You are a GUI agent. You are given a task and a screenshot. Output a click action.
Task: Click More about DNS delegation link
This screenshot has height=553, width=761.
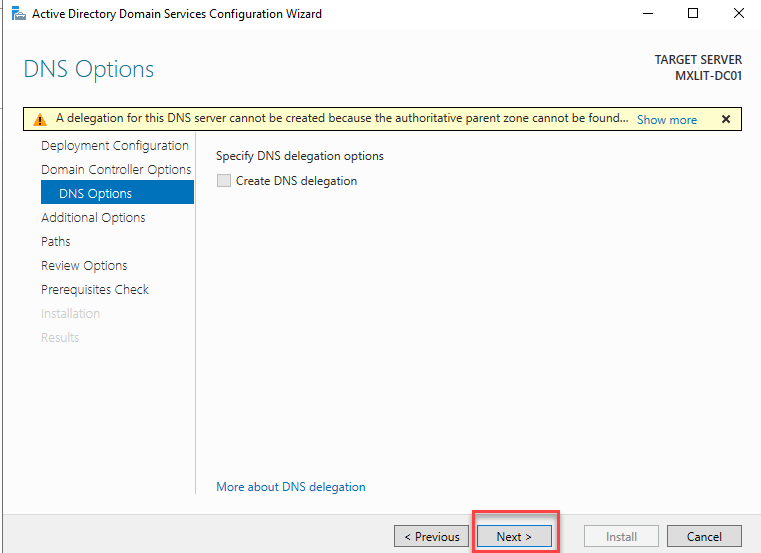coord(290,487)
